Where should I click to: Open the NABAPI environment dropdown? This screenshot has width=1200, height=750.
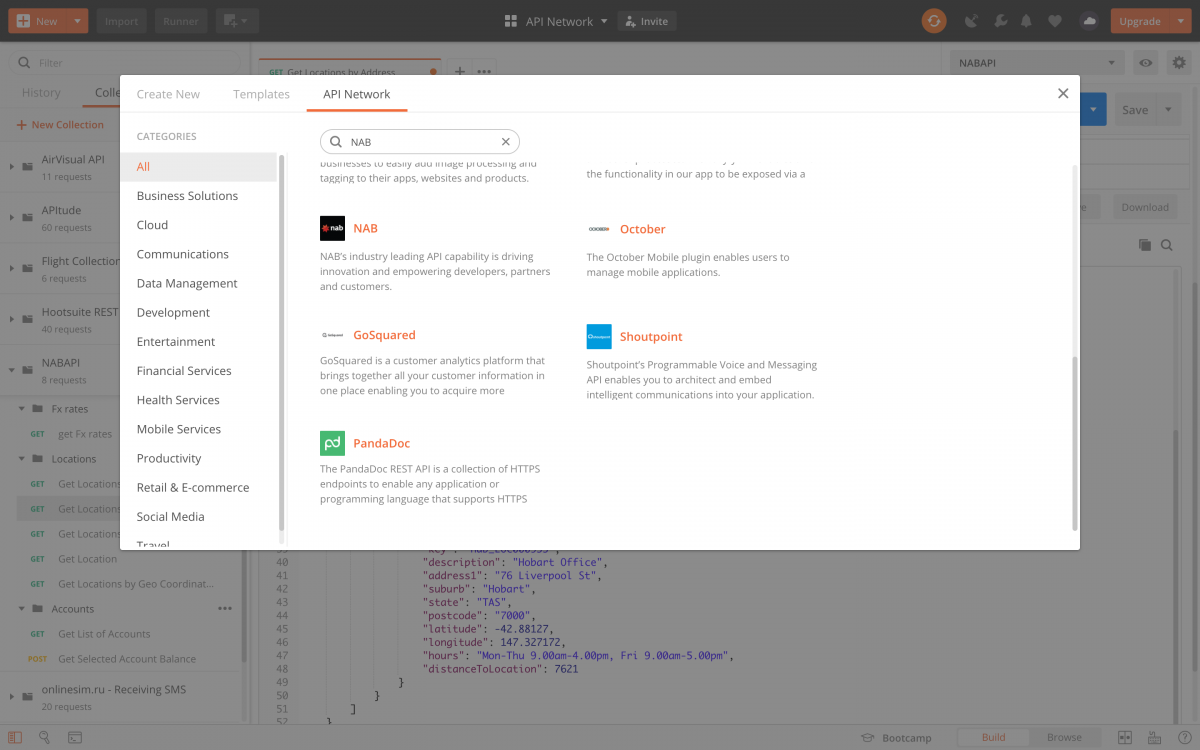[1037, 63]
